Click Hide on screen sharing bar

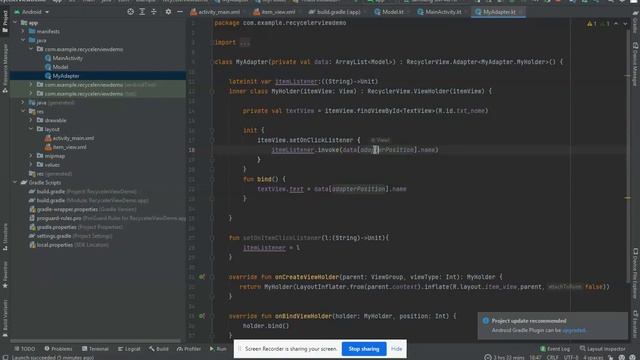click(396, 349)
